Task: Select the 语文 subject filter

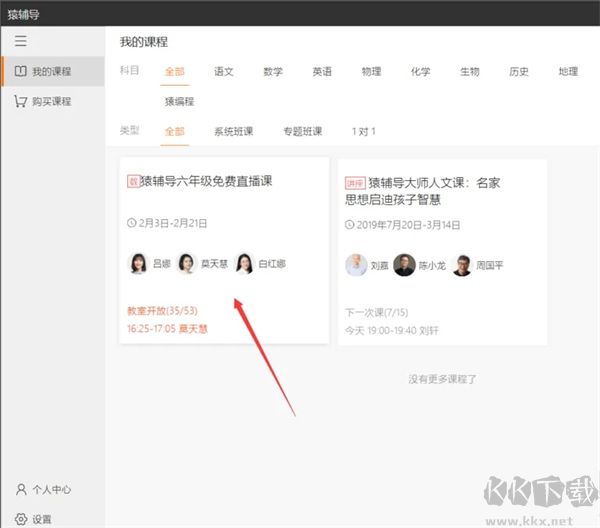Action: [223, 72]
